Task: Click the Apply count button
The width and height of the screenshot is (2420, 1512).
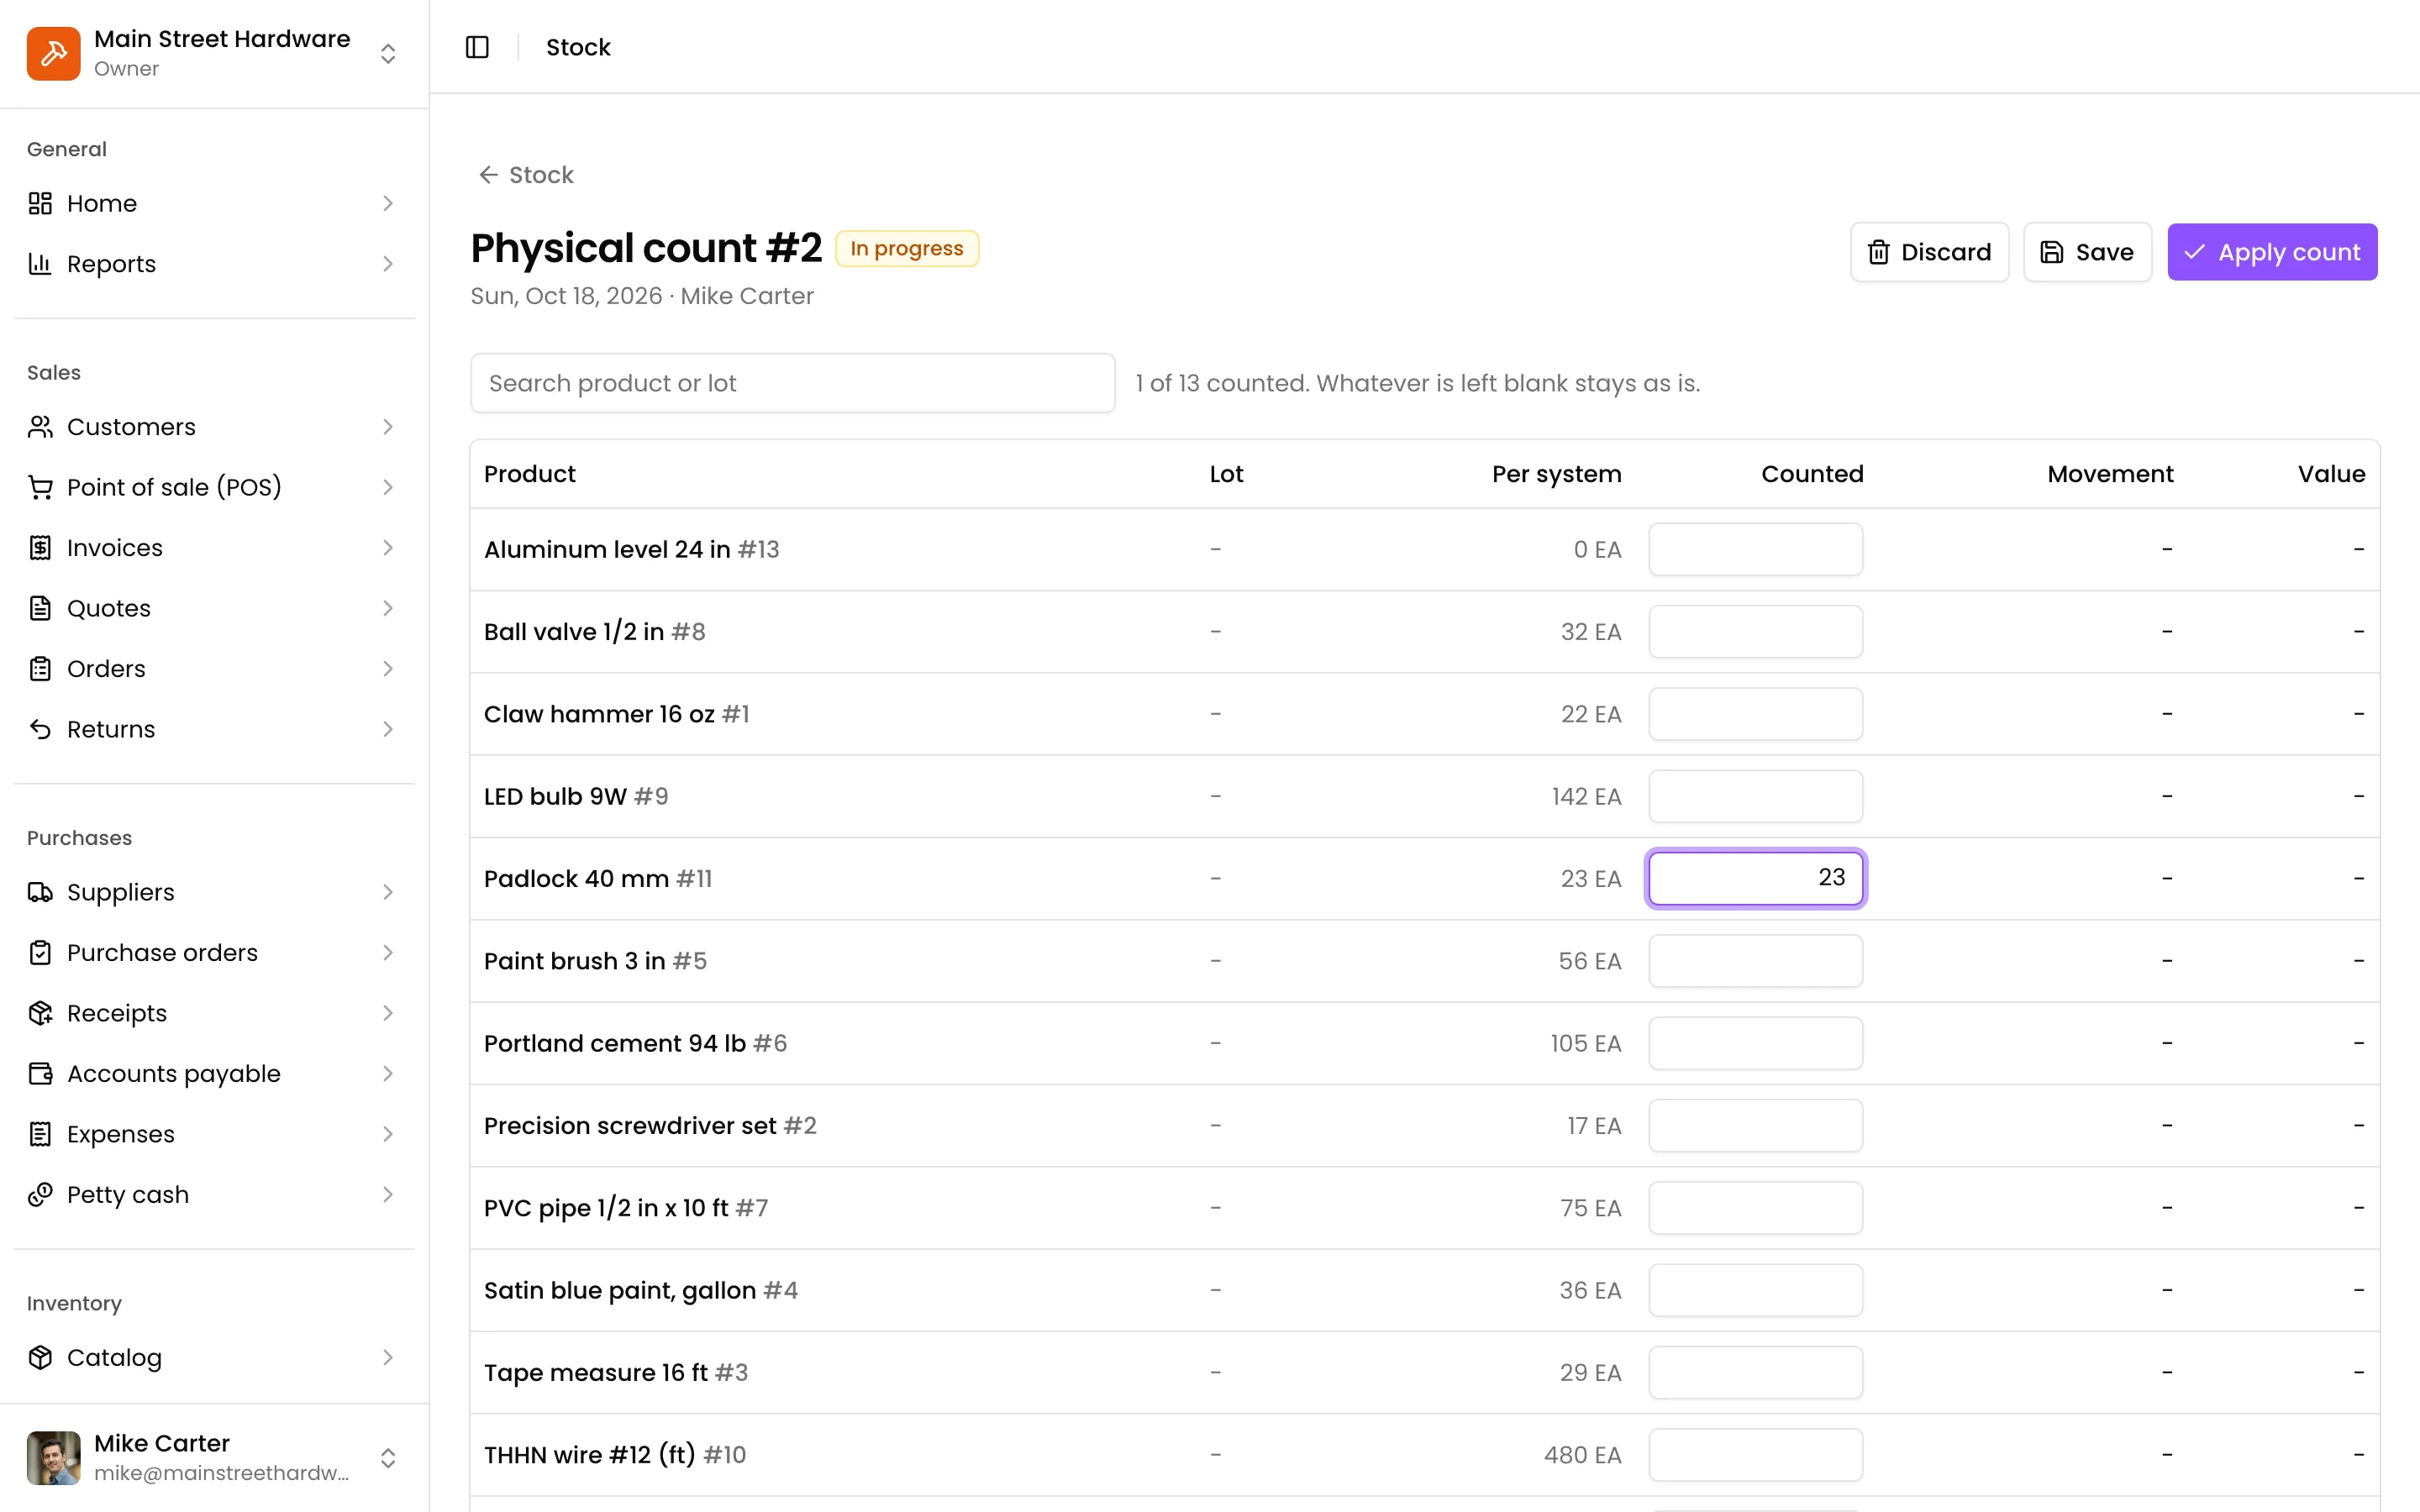Action: click(x=2272, y=252)
